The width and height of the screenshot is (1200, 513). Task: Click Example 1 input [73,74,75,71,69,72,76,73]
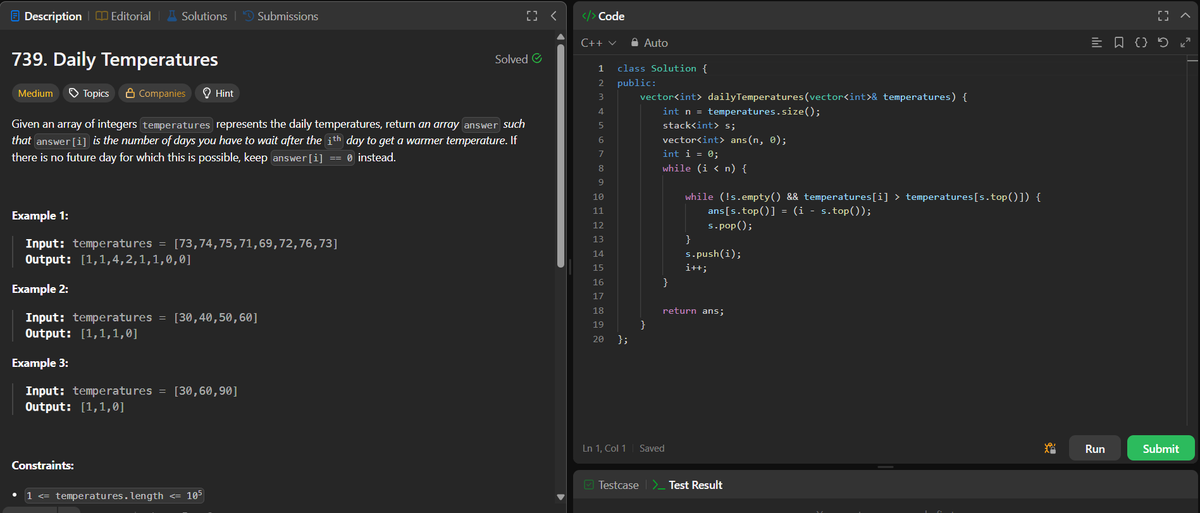256,244
